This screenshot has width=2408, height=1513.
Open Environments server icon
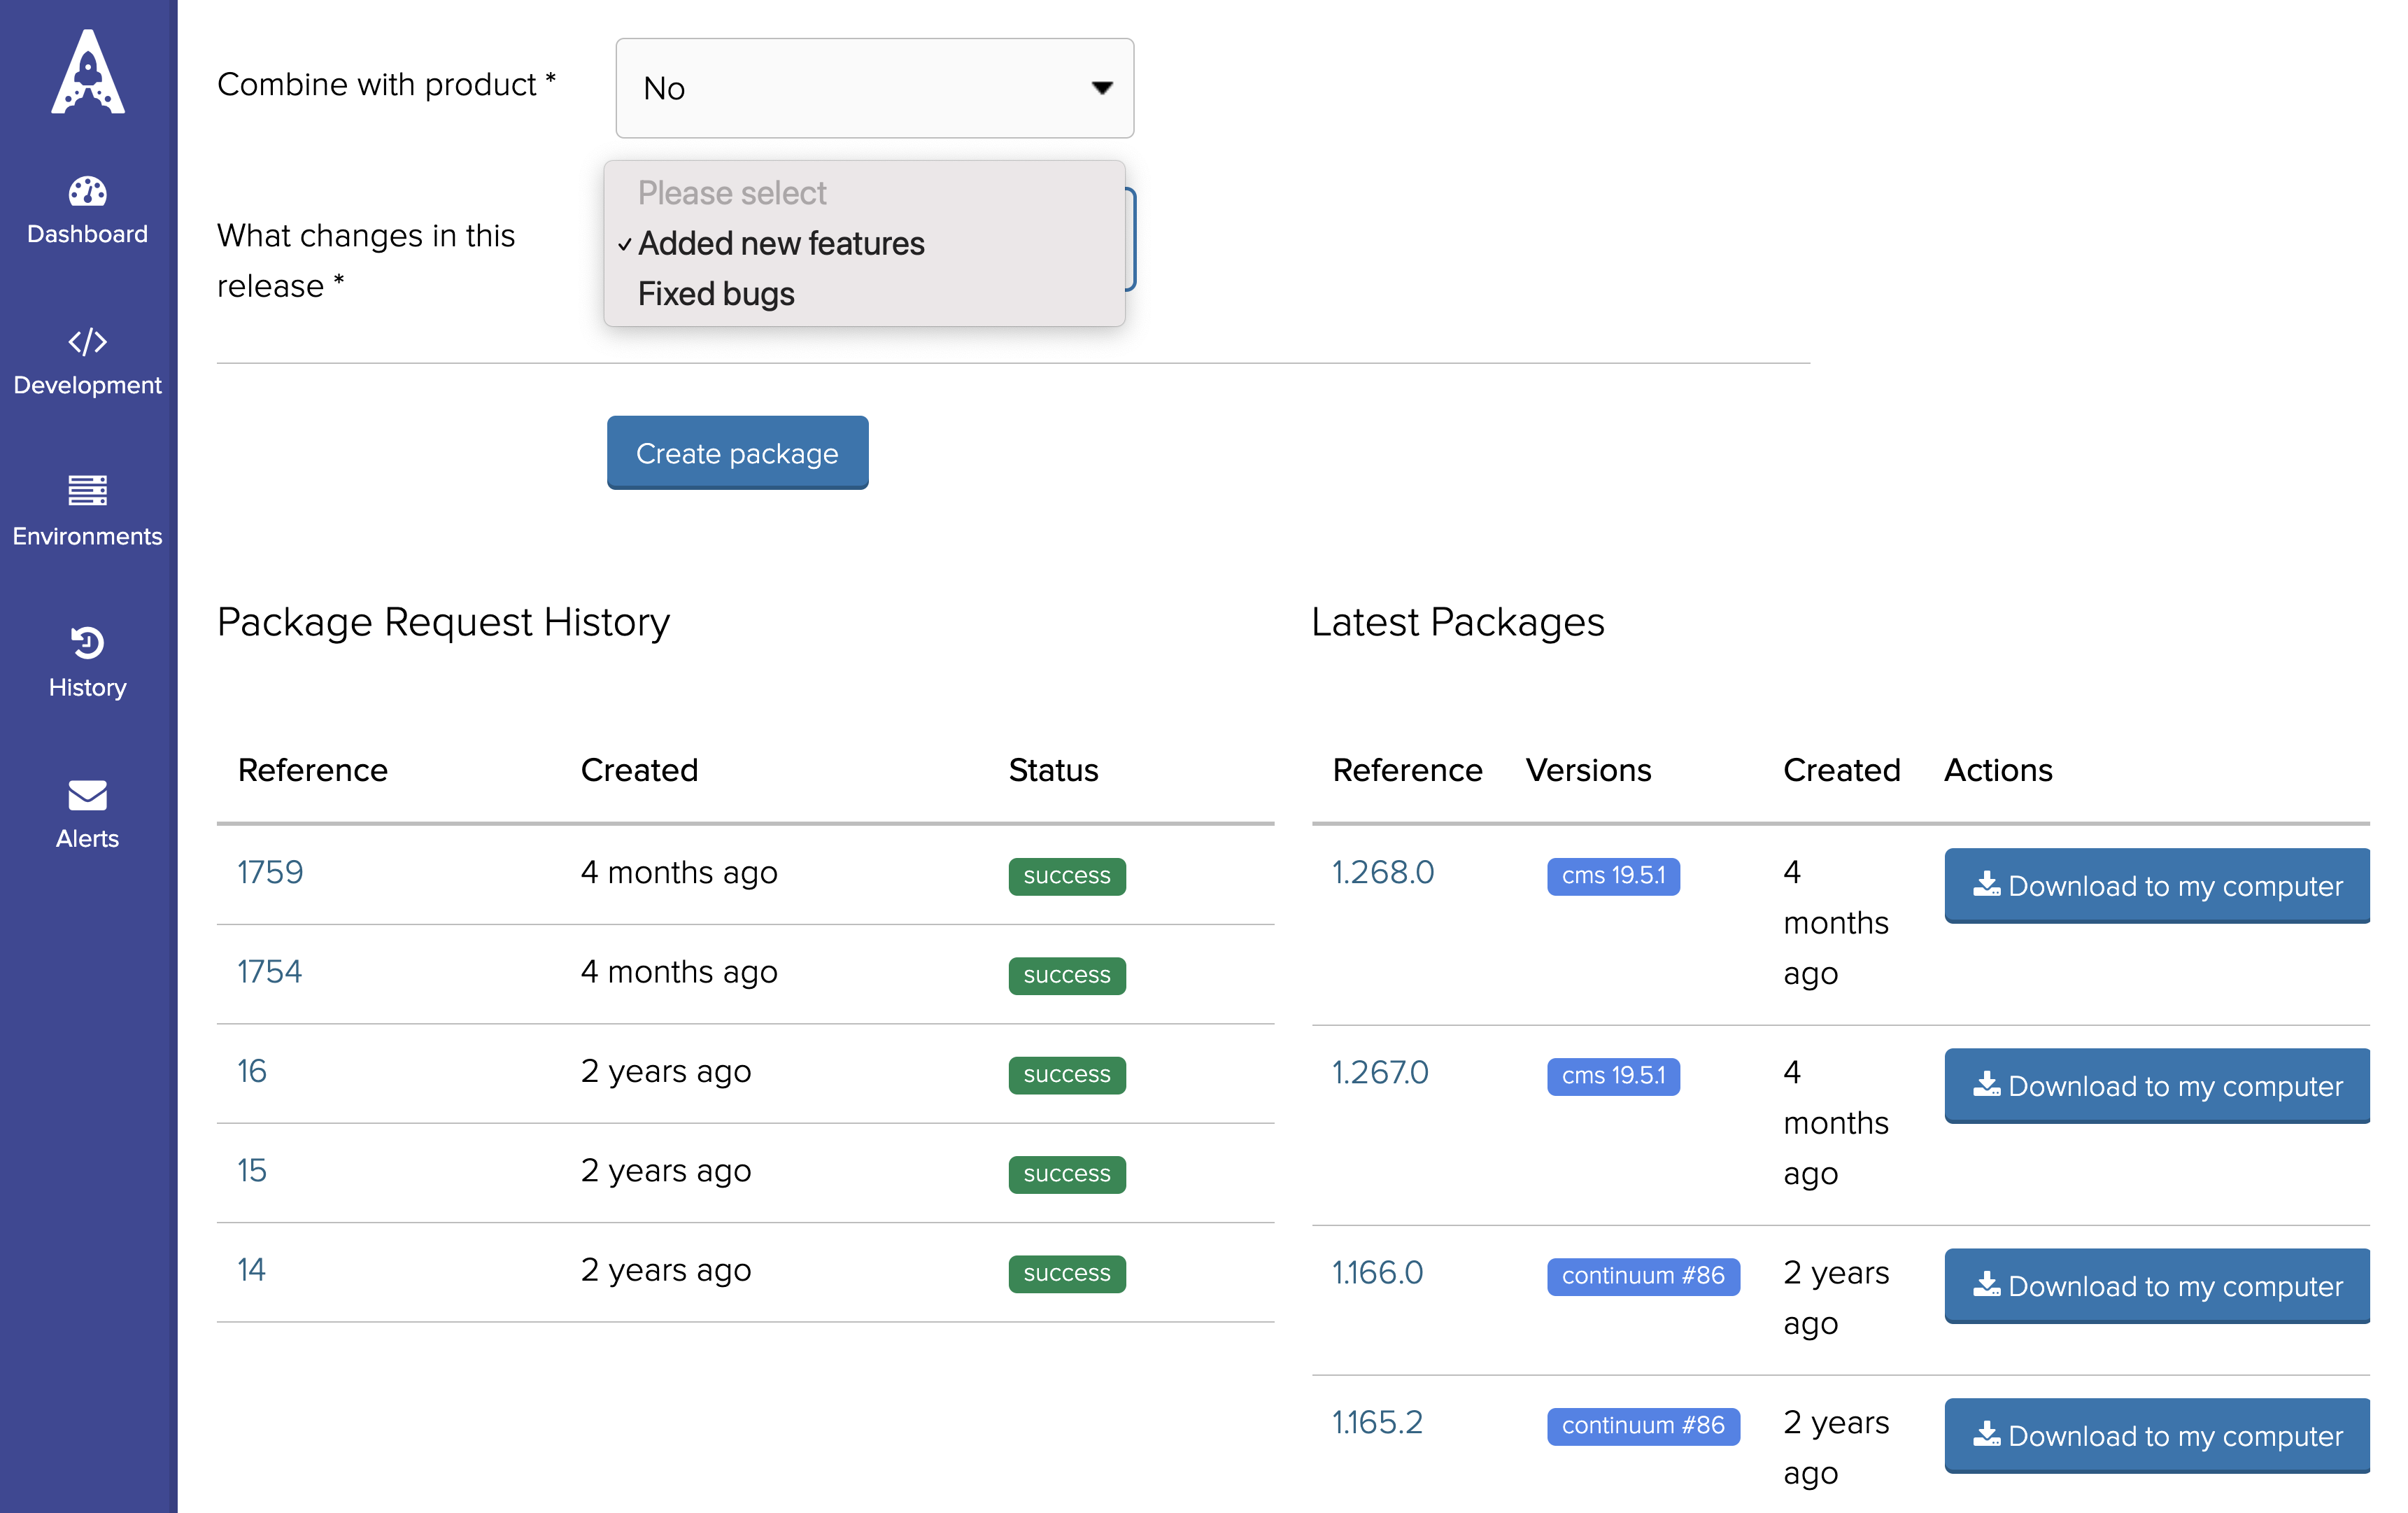87,491
